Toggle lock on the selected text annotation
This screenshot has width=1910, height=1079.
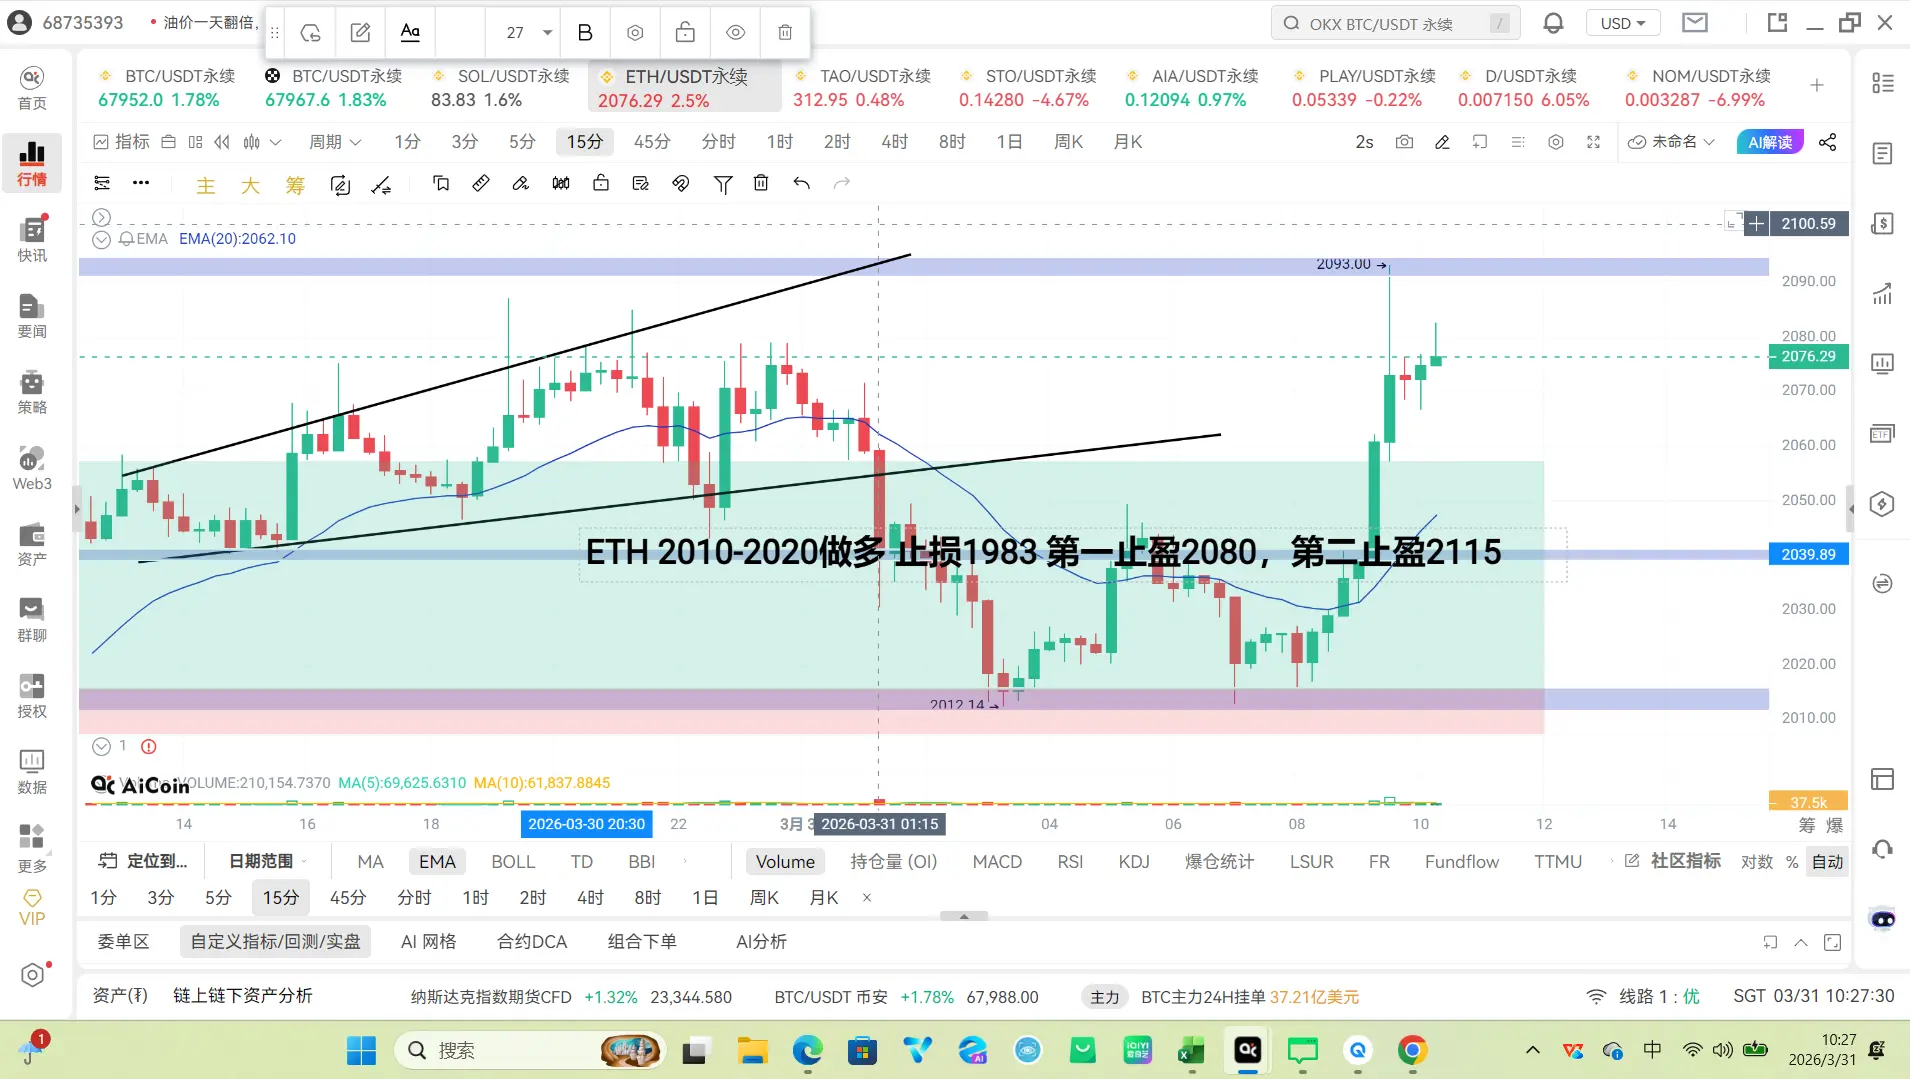[685, 33]
